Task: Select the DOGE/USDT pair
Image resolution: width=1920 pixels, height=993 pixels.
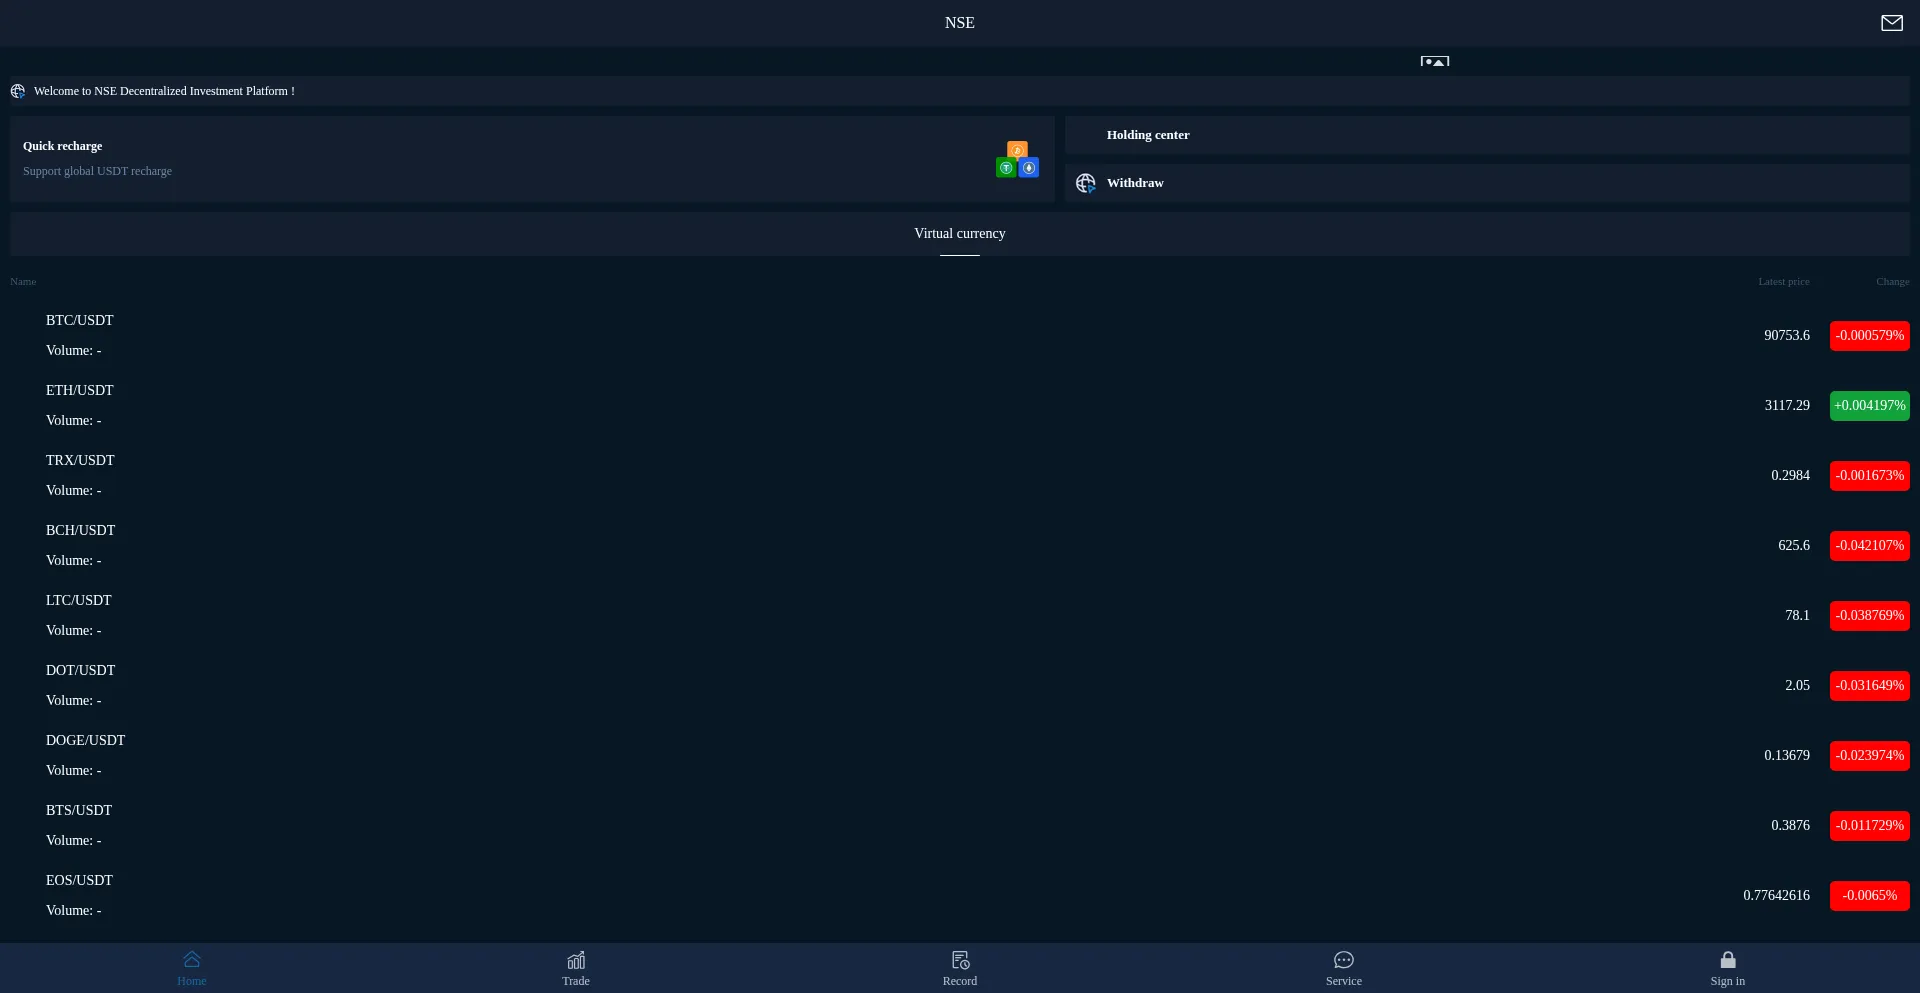Action: [85, 741]
